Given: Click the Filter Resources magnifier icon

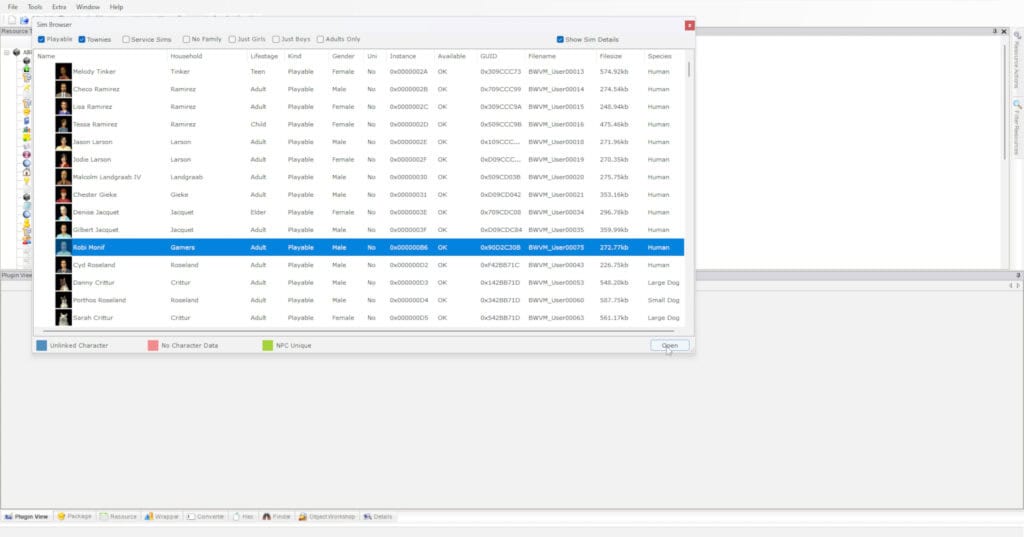Looking at the screenshot, I should coord(1017,104).
